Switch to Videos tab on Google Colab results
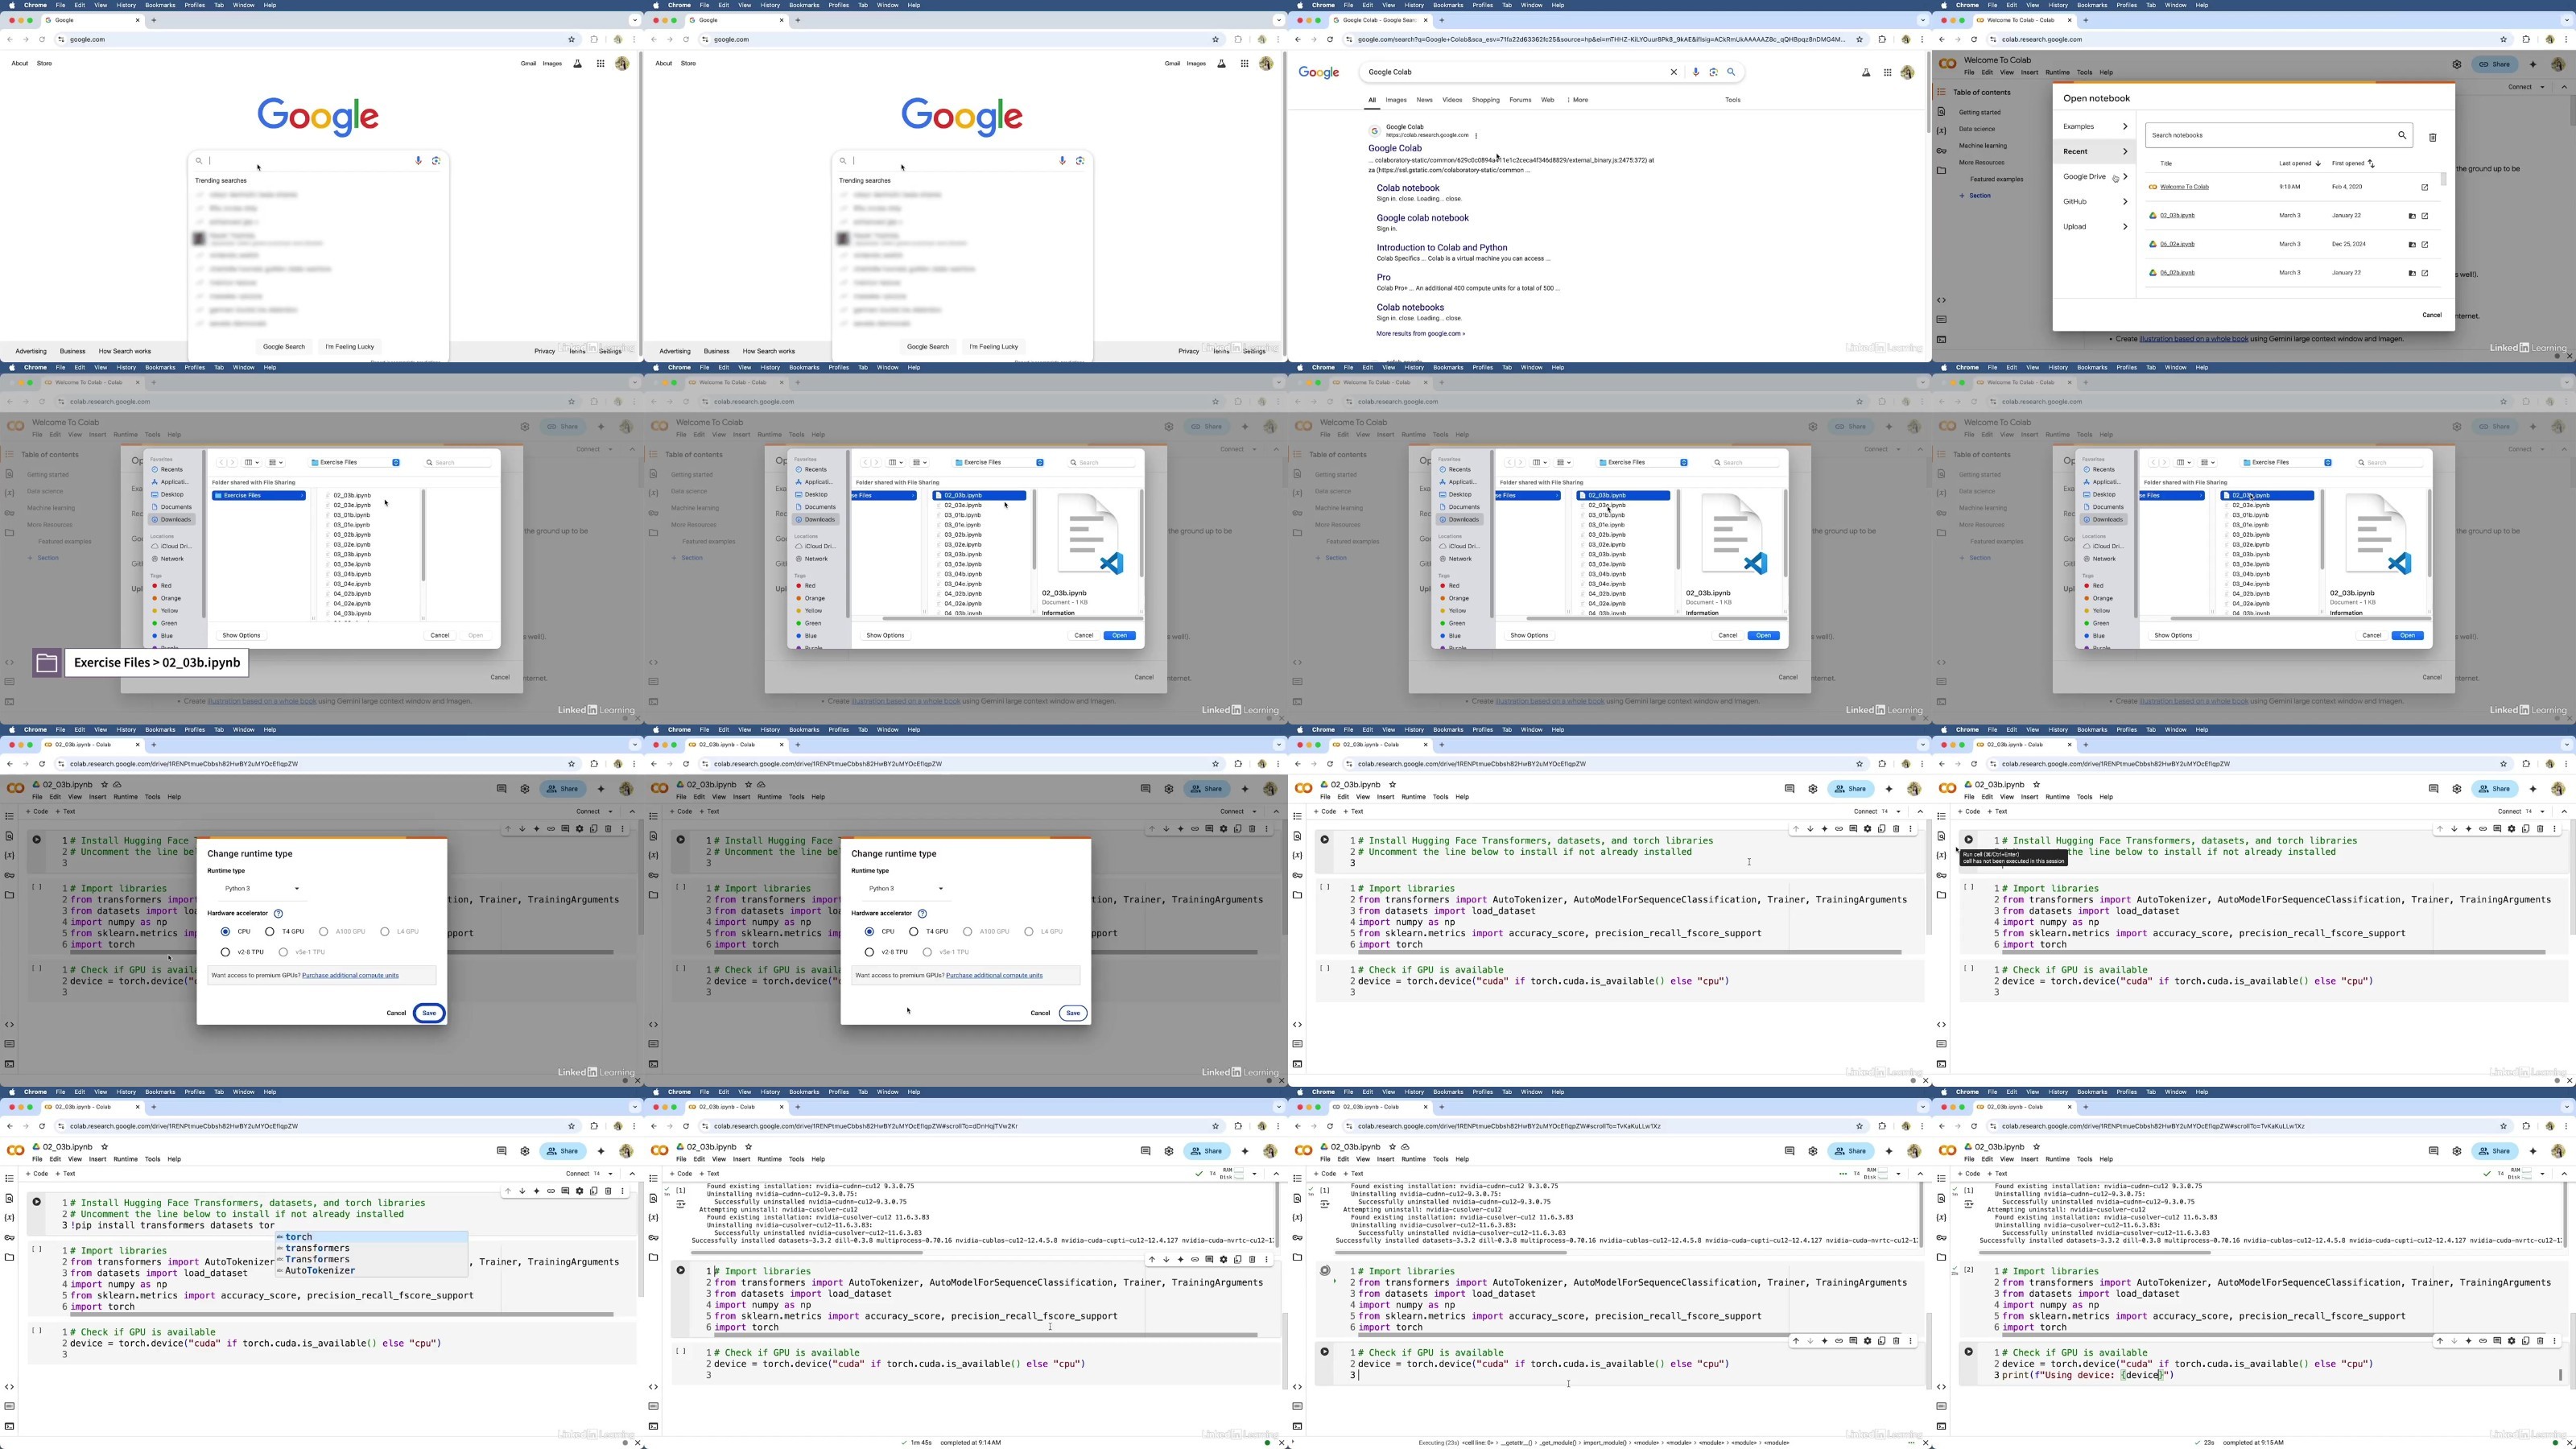The width and height of the screenshot is (2576, 1449). pyautogui.click(x=1452, y=100)
